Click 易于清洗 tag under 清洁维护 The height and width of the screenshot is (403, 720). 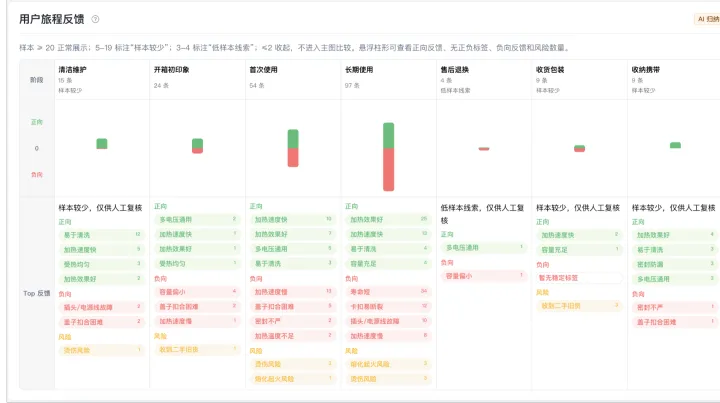[x=102, y=235]
